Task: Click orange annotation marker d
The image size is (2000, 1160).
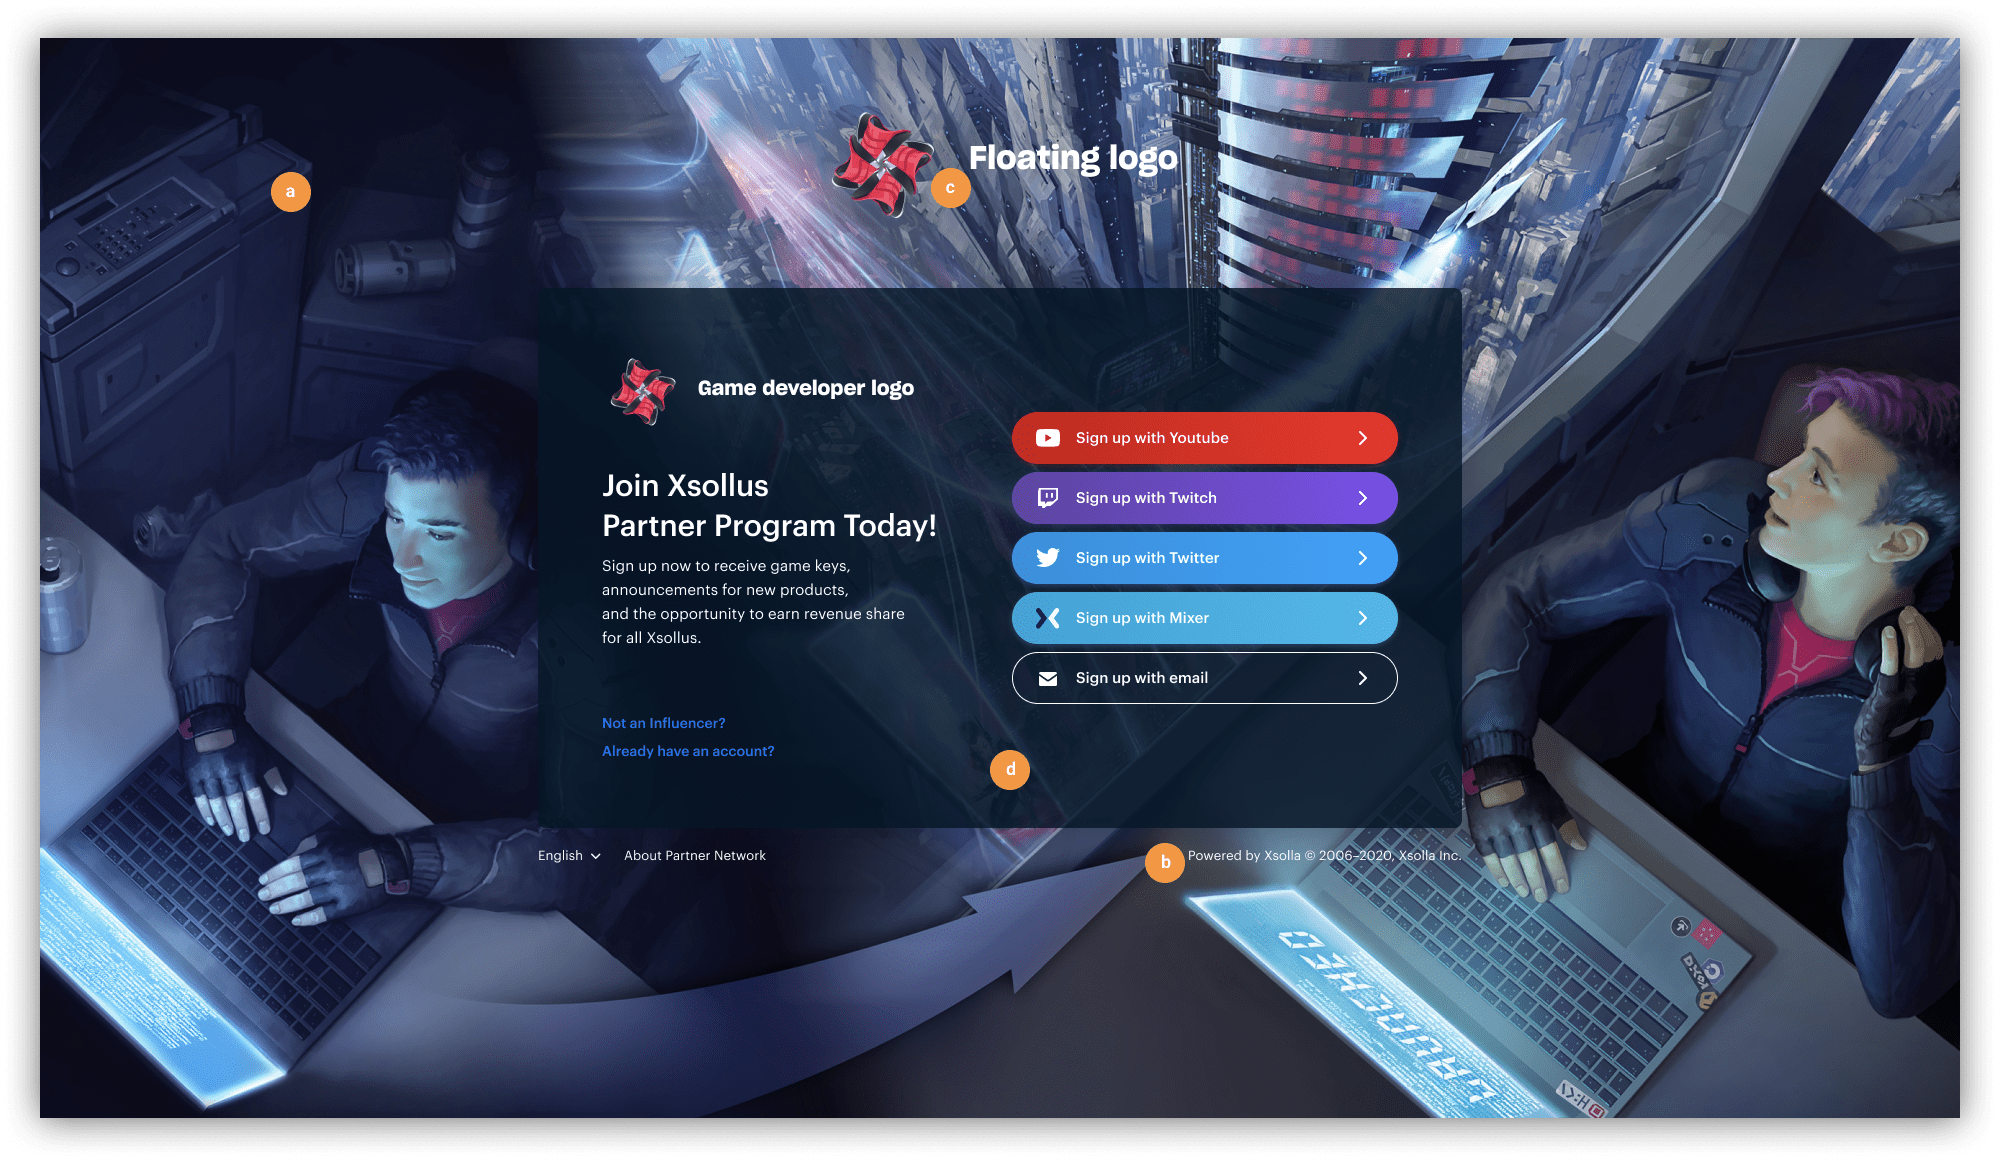Action: click(1010, 770)
